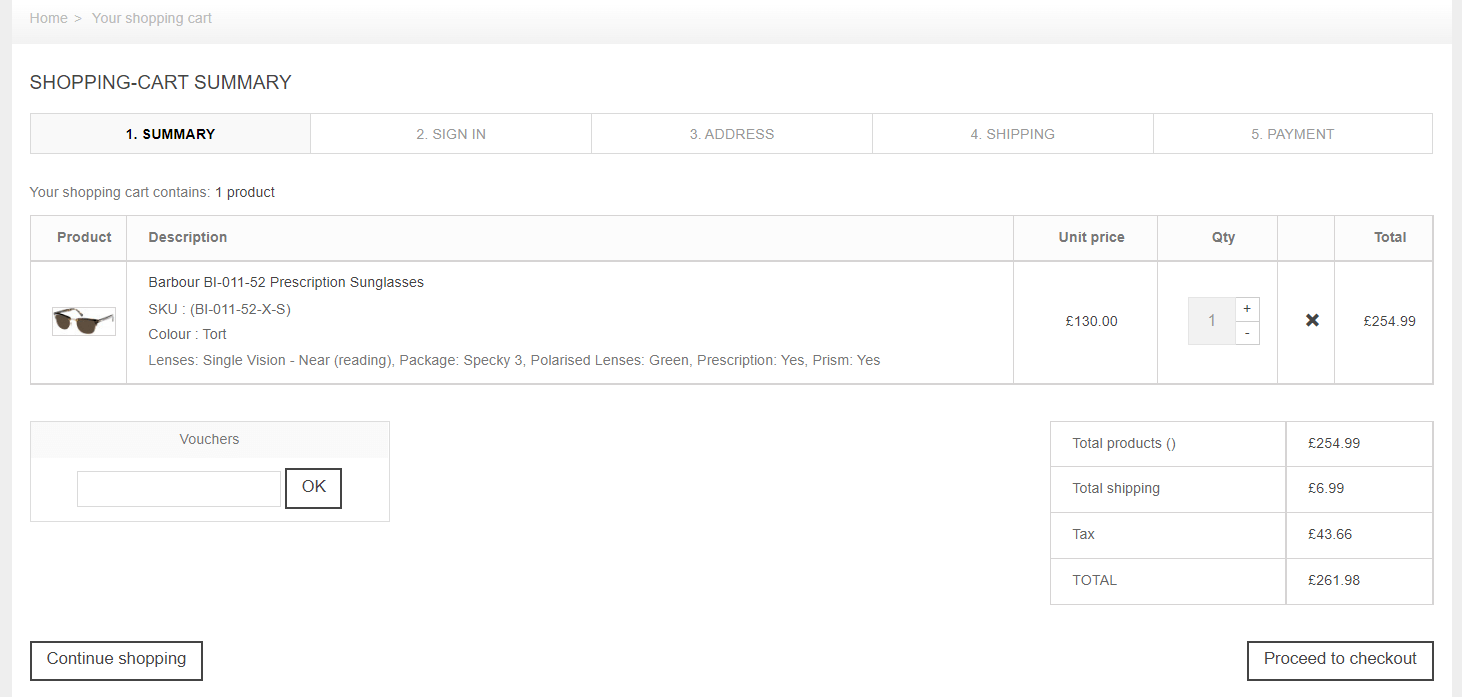Click the Tax value £43.66
The image size is (1462, 697).
coord(1330,534)
